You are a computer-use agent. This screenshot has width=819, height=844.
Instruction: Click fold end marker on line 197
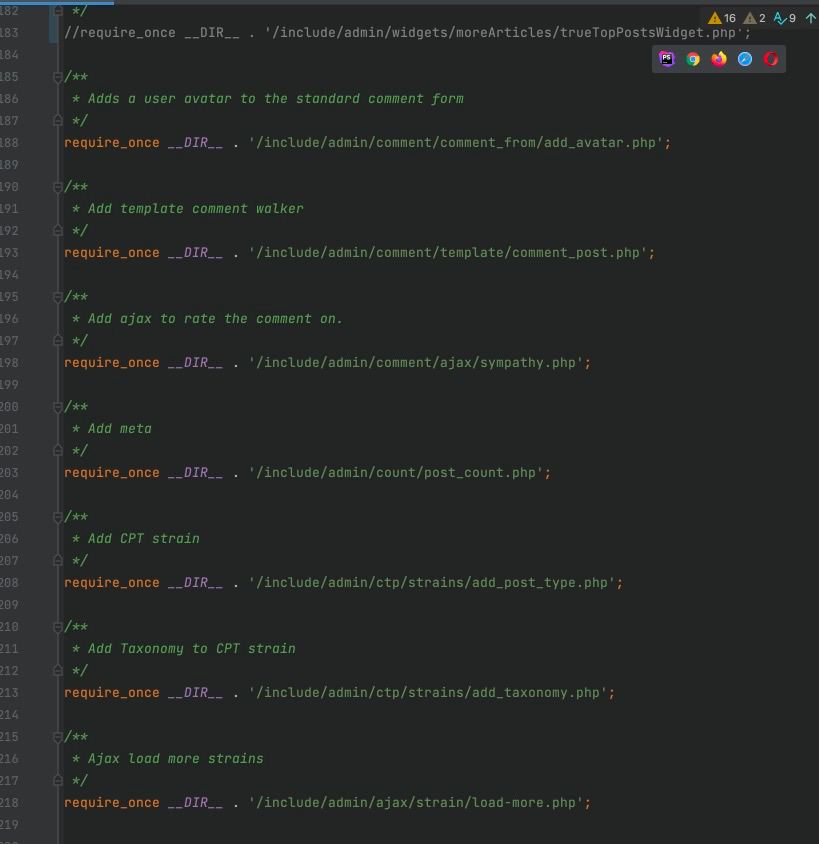tap(58, 341)
